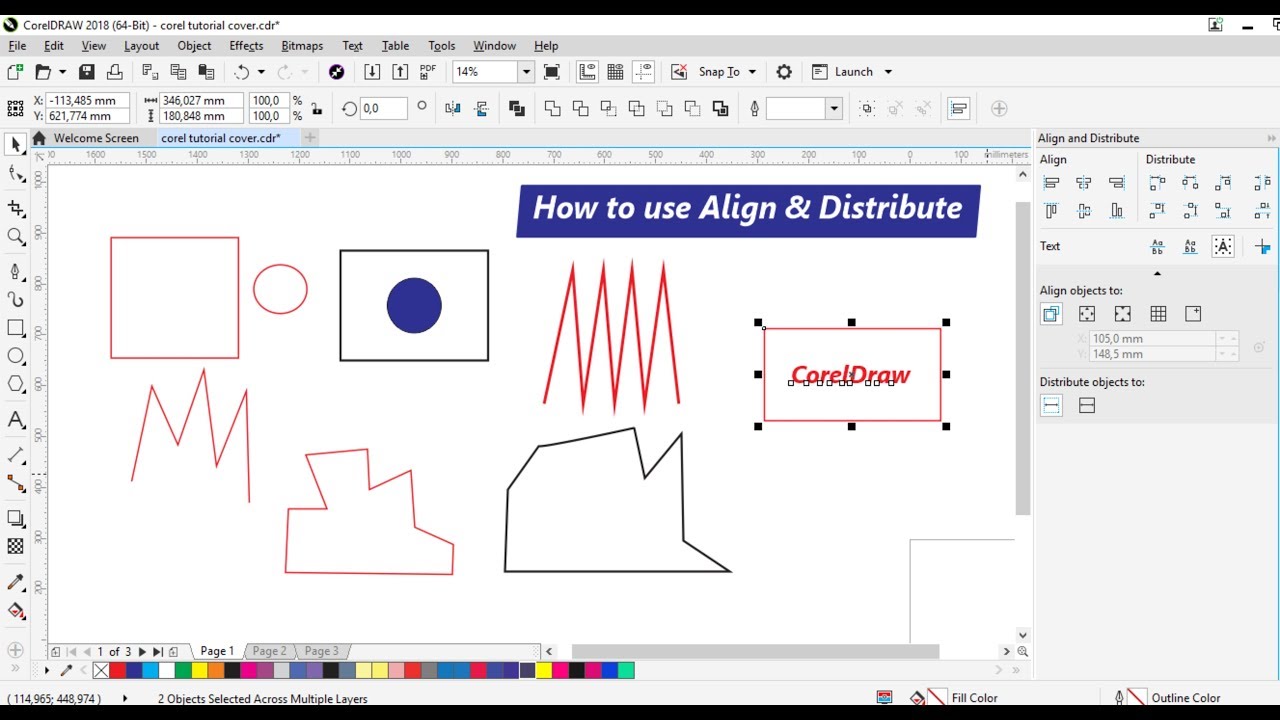This screenshot has width=1280, height=720.
Task: Select the Polygon tool
Action: tap(15, 384)
